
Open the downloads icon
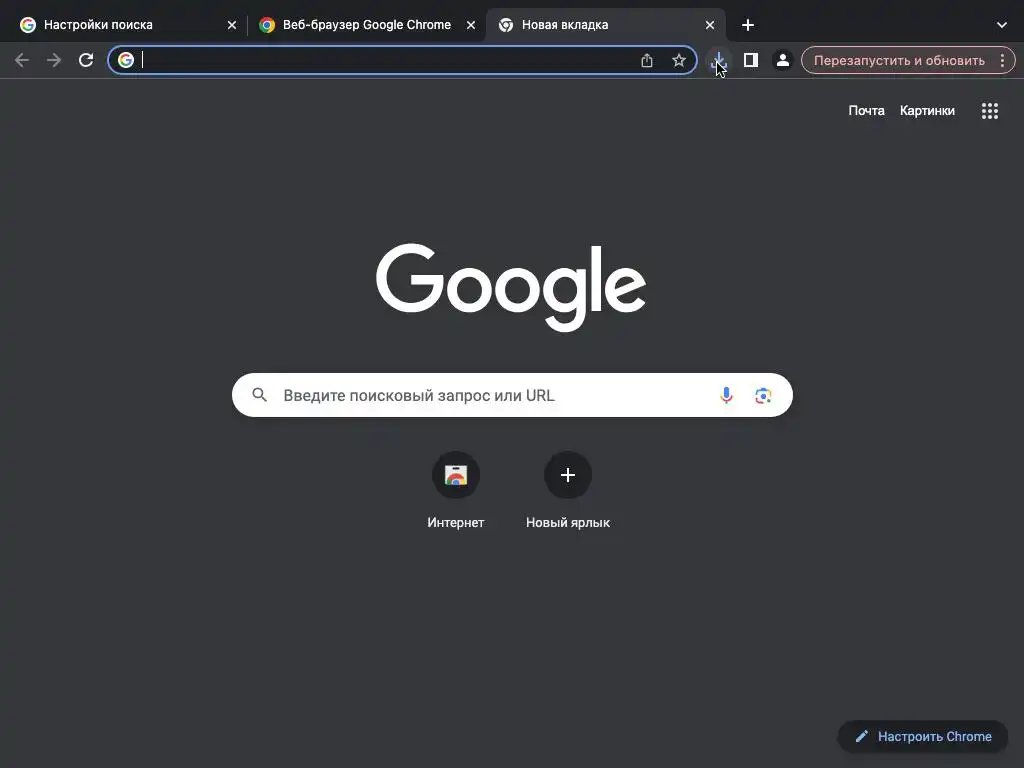tap(718, 60)
